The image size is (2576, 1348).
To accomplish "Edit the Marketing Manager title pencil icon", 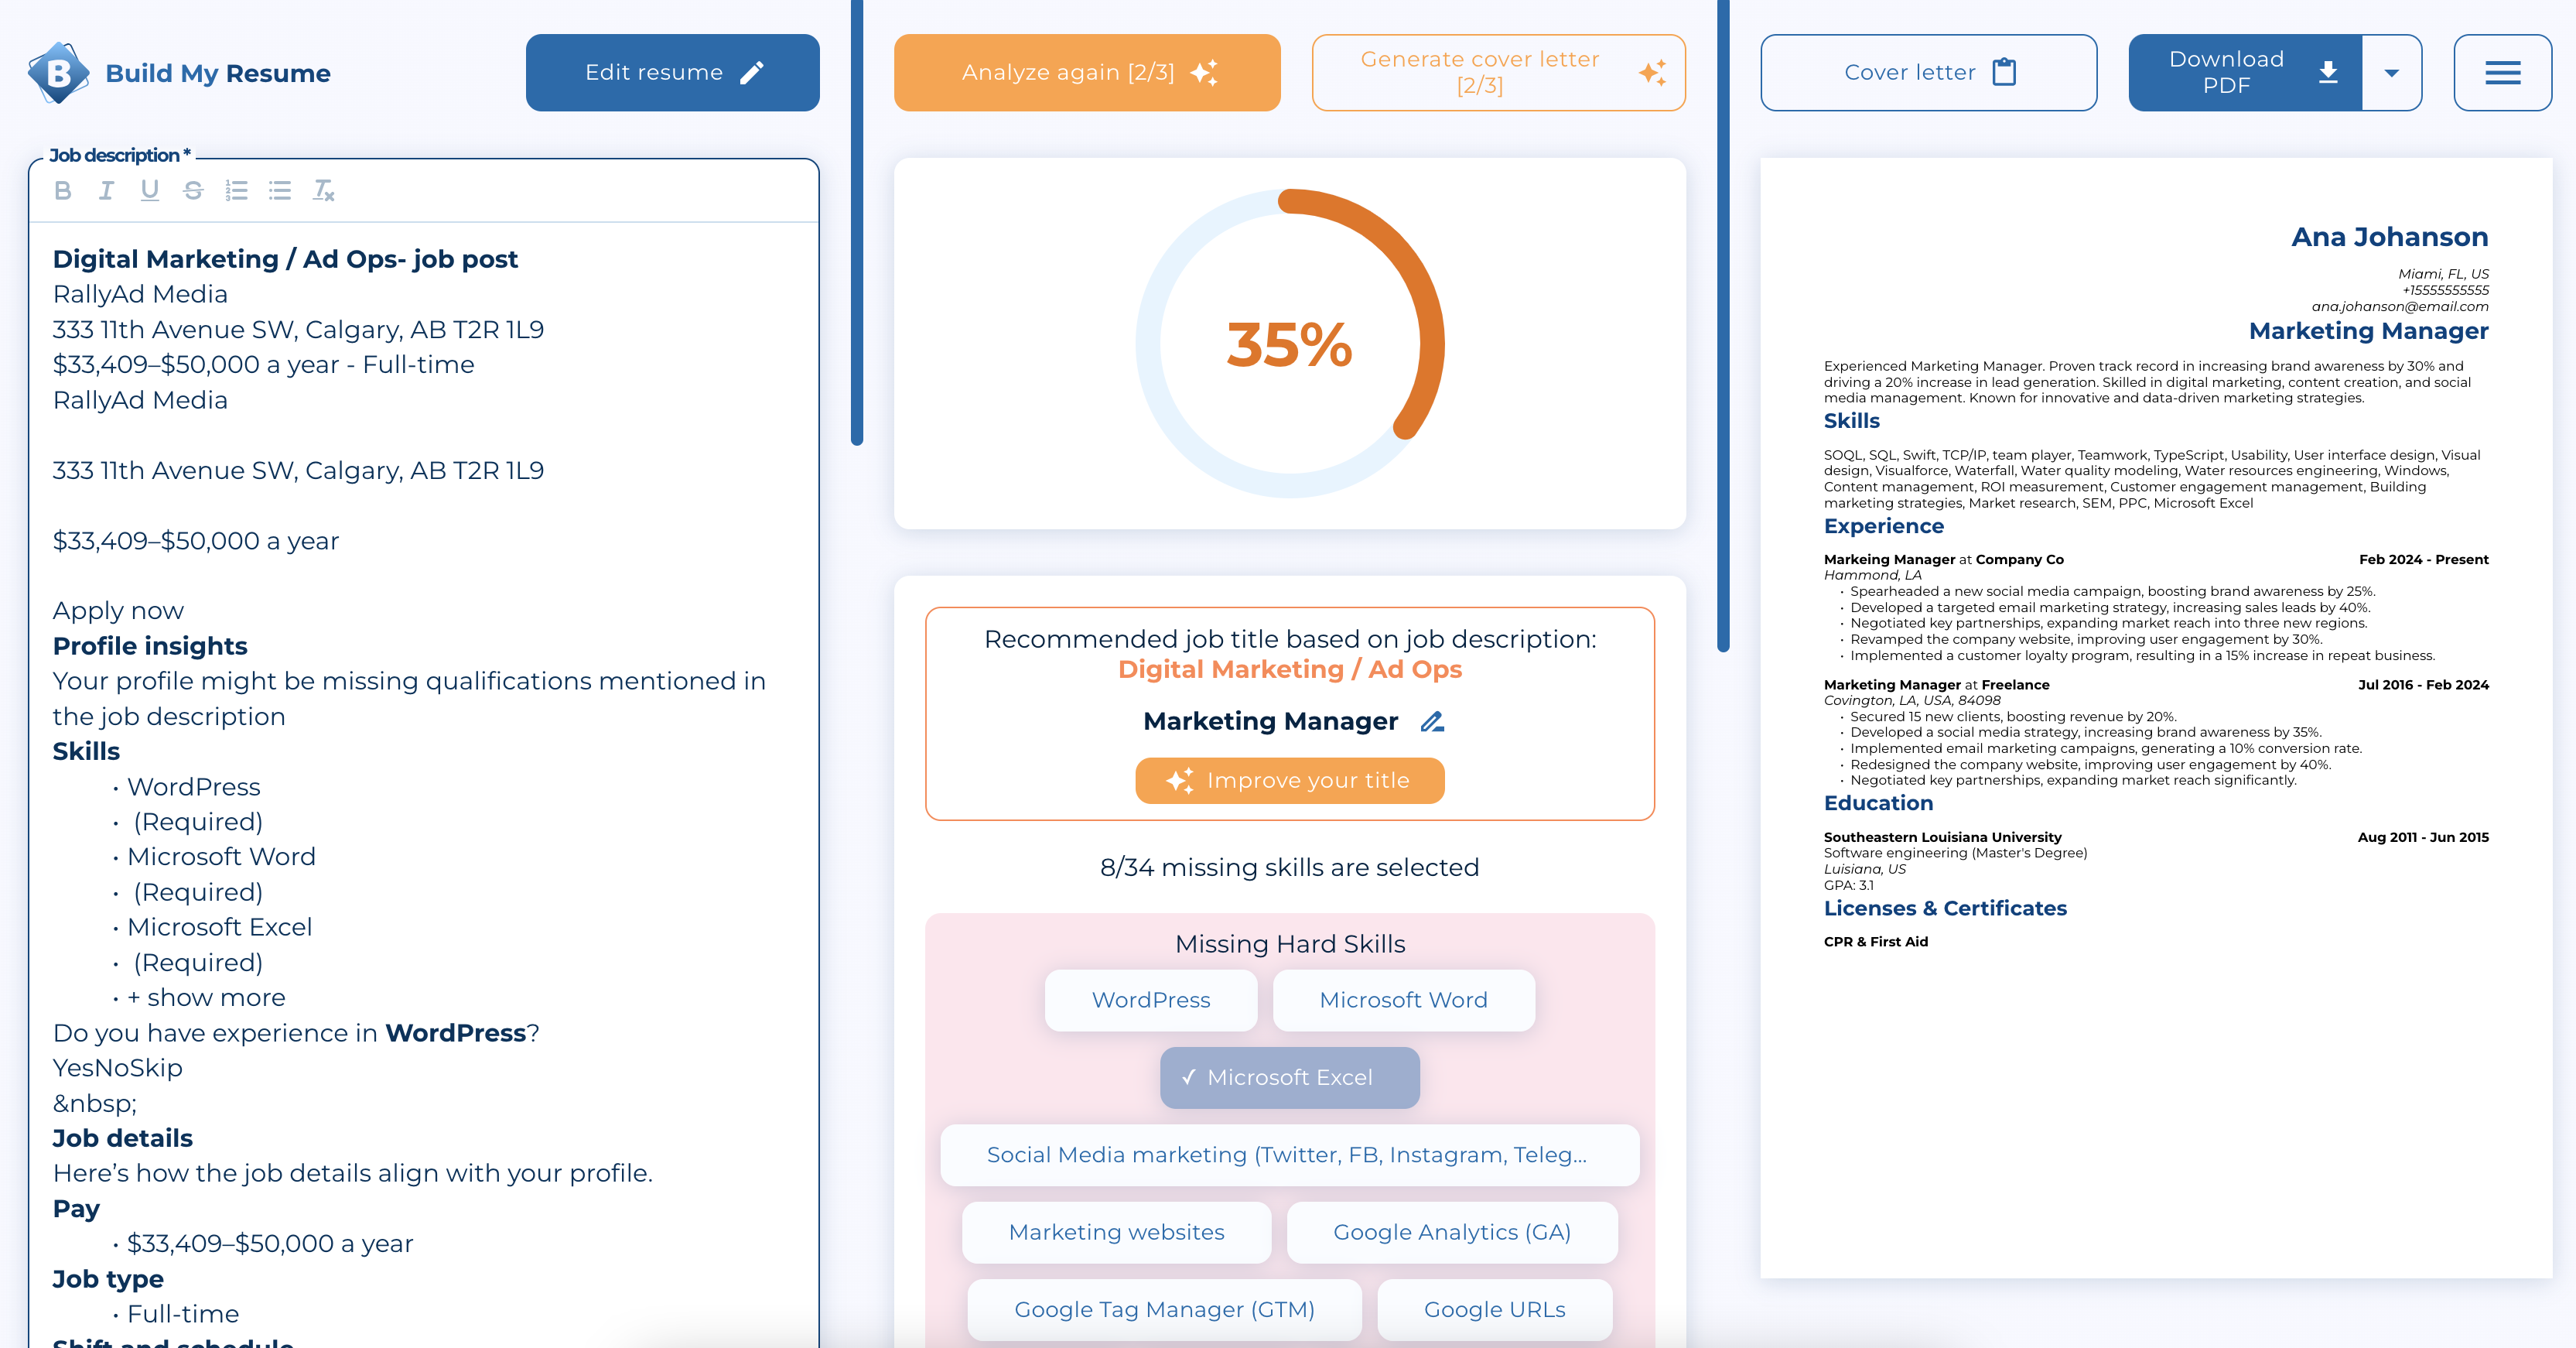I will tap(1432, 721).
